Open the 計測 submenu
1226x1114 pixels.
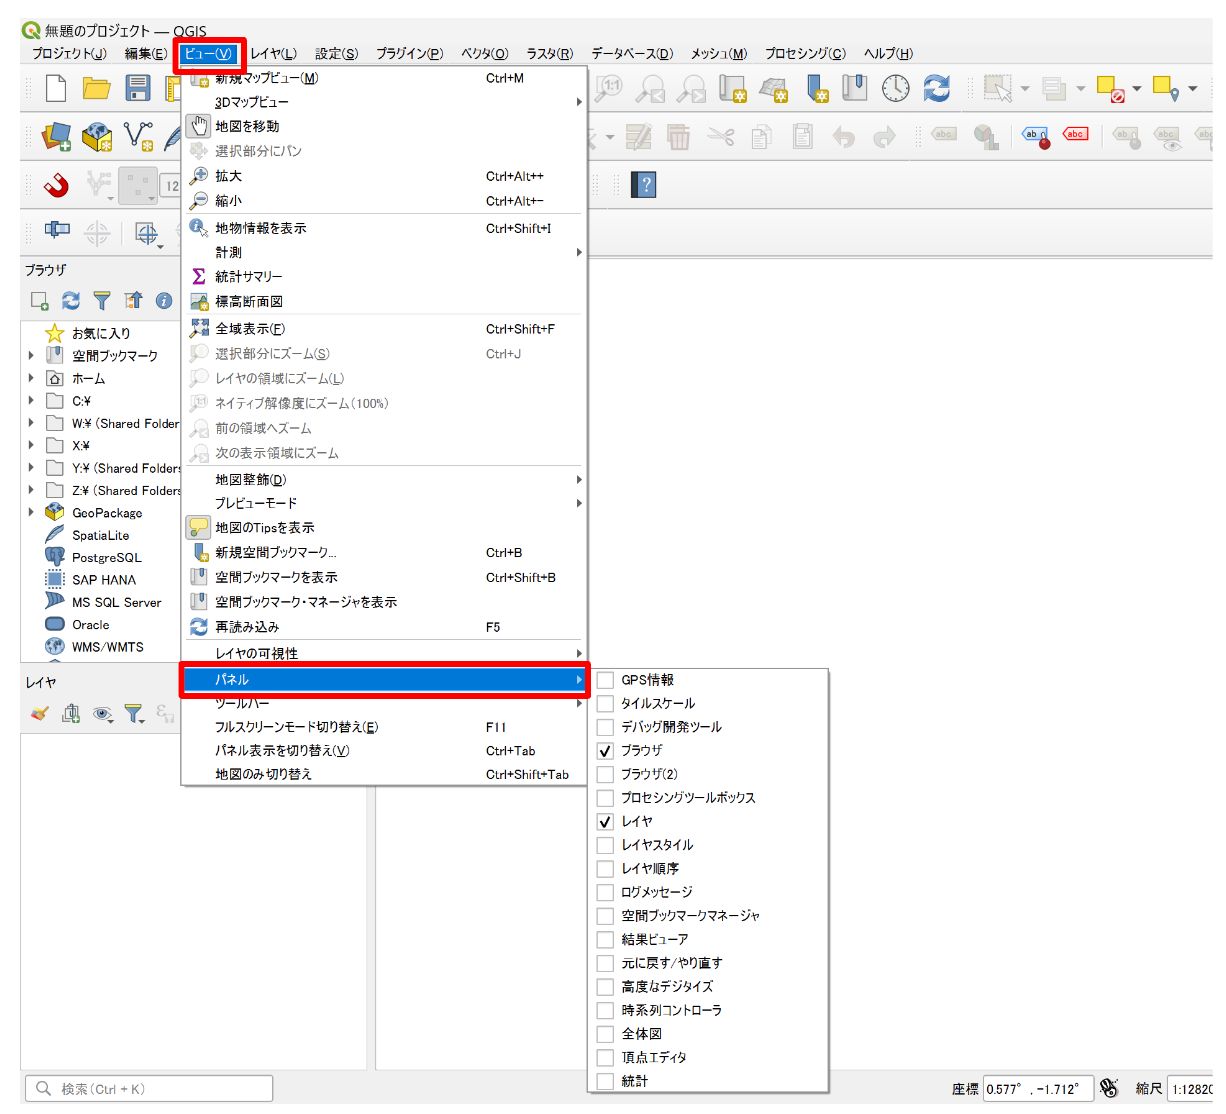(384, 252)
